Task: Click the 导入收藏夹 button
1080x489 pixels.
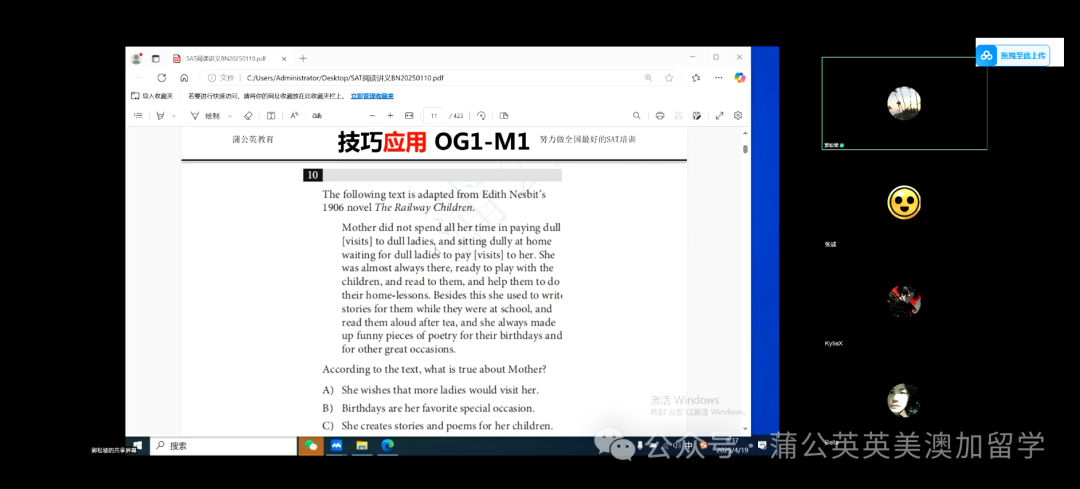Action: coord(152,96)
